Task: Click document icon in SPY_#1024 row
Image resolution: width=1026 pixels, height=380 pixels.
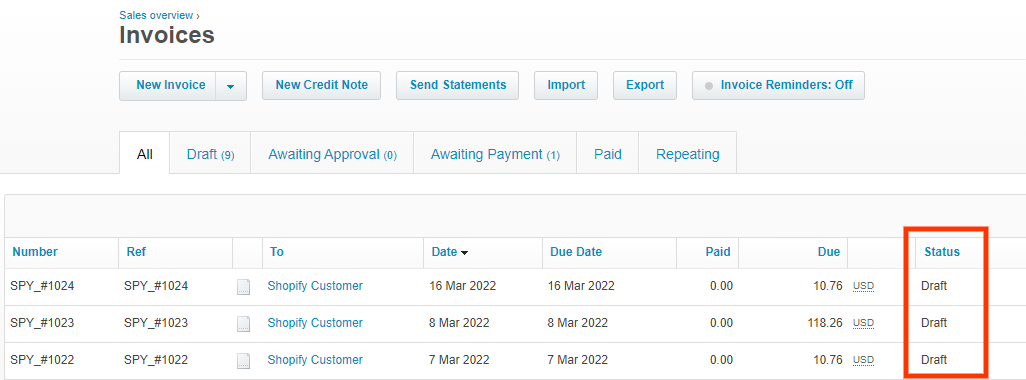Action: pos(243,286)
